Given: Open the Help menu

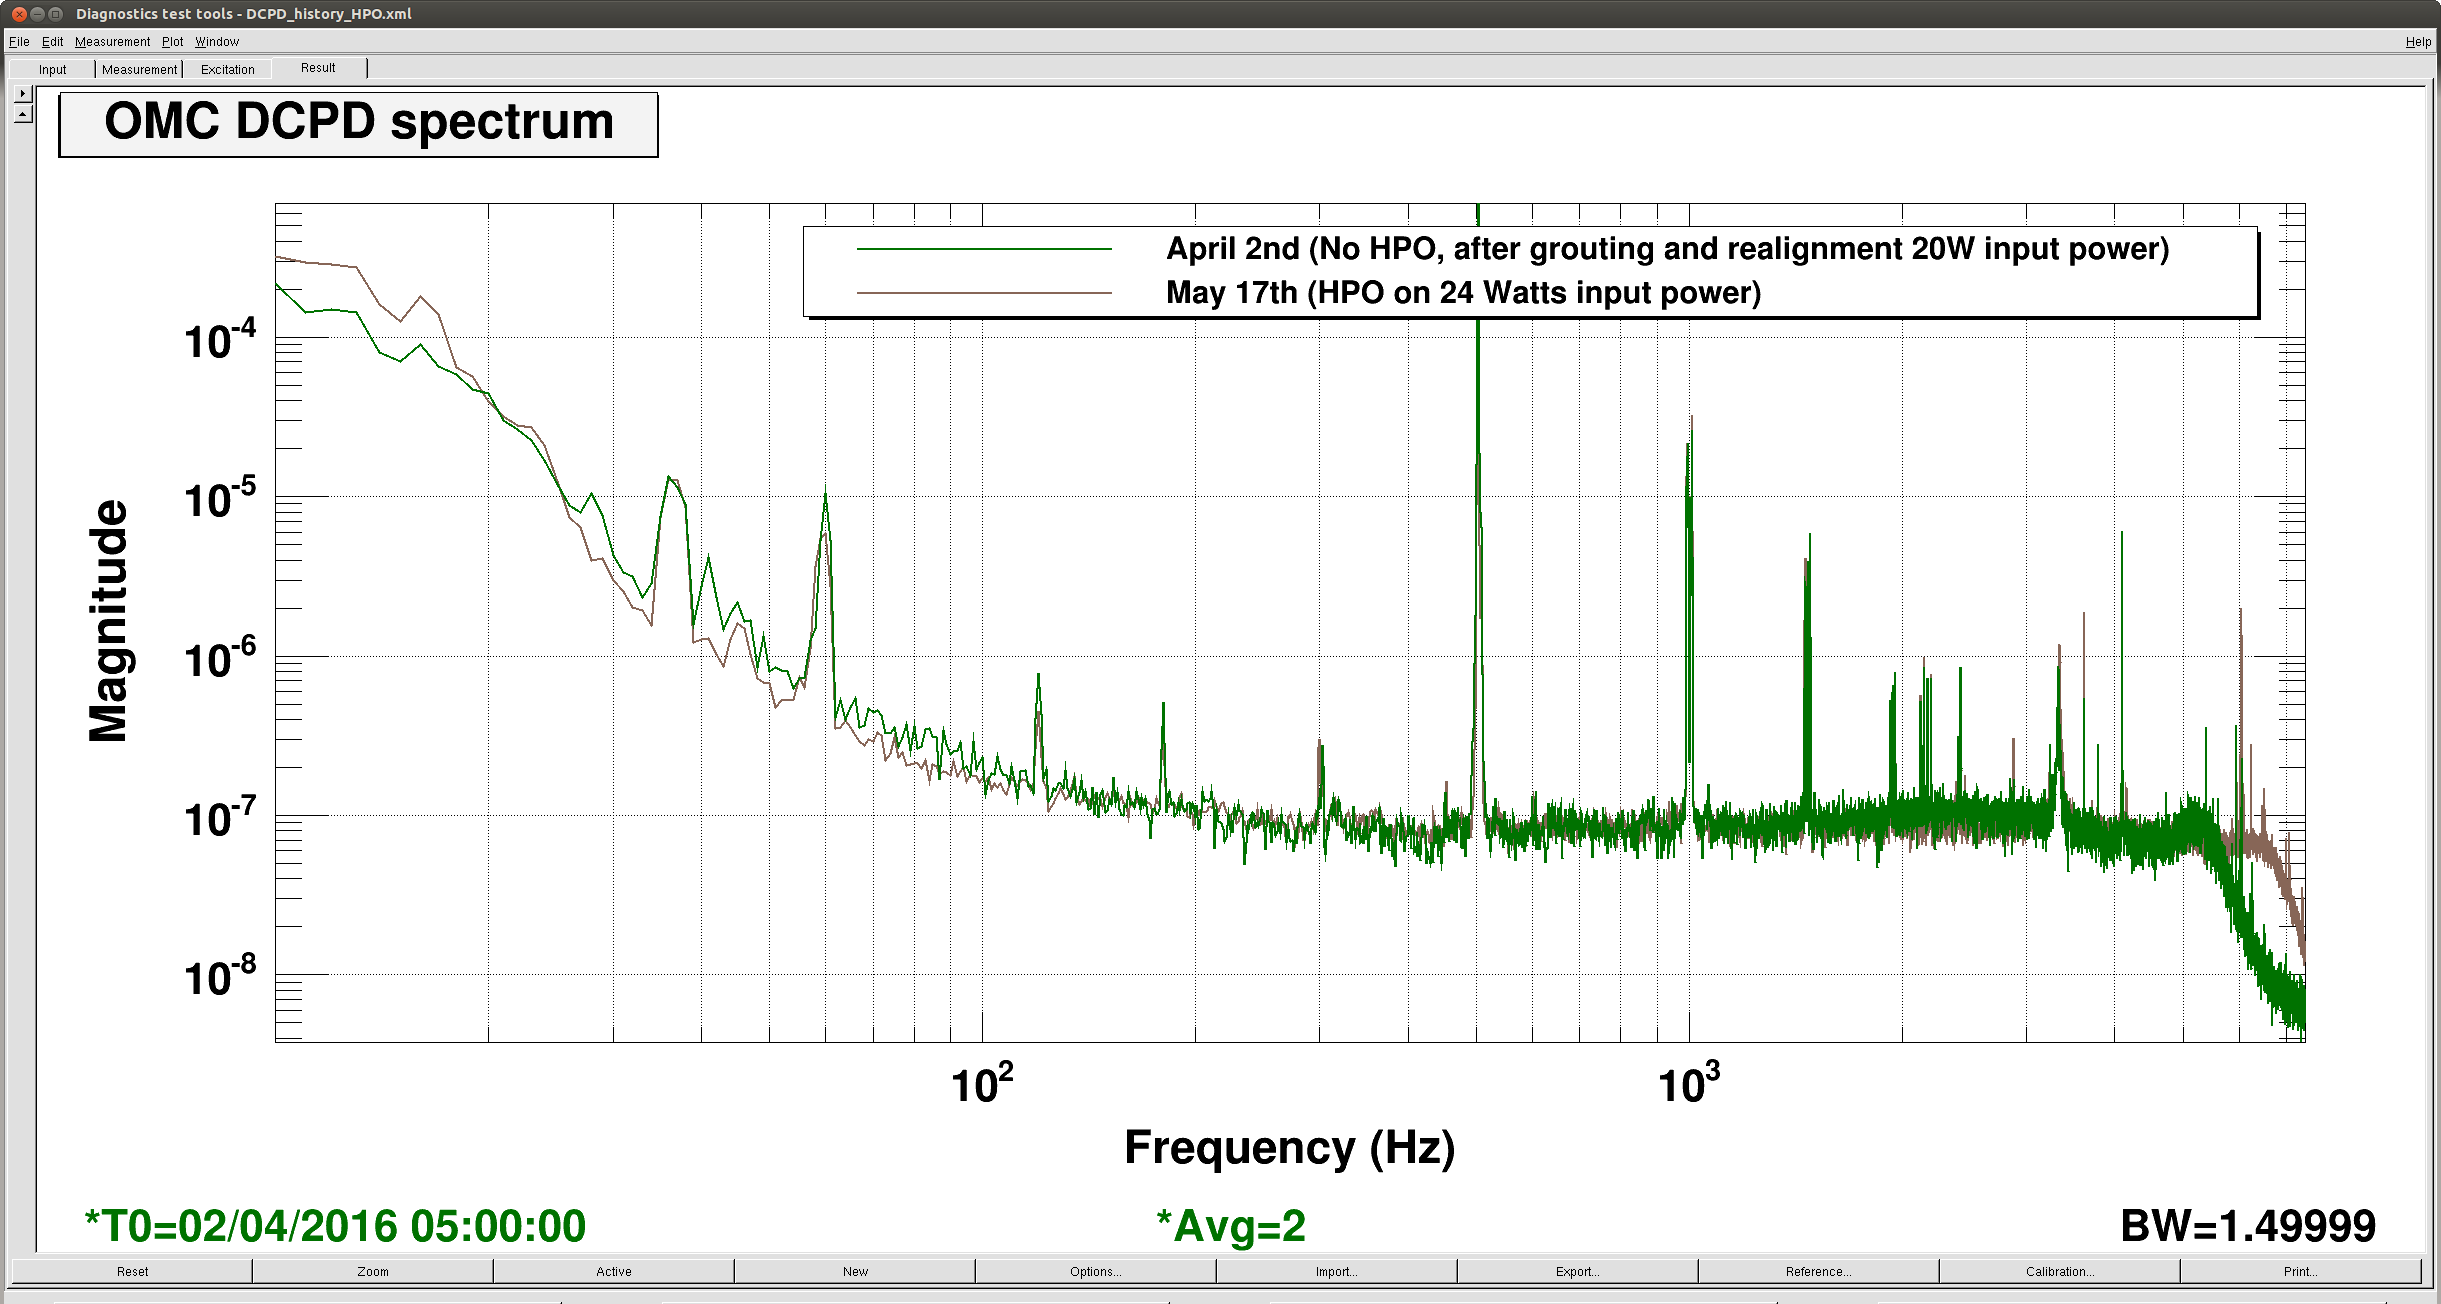Looking at the screenshot, I should point(2418,42).
